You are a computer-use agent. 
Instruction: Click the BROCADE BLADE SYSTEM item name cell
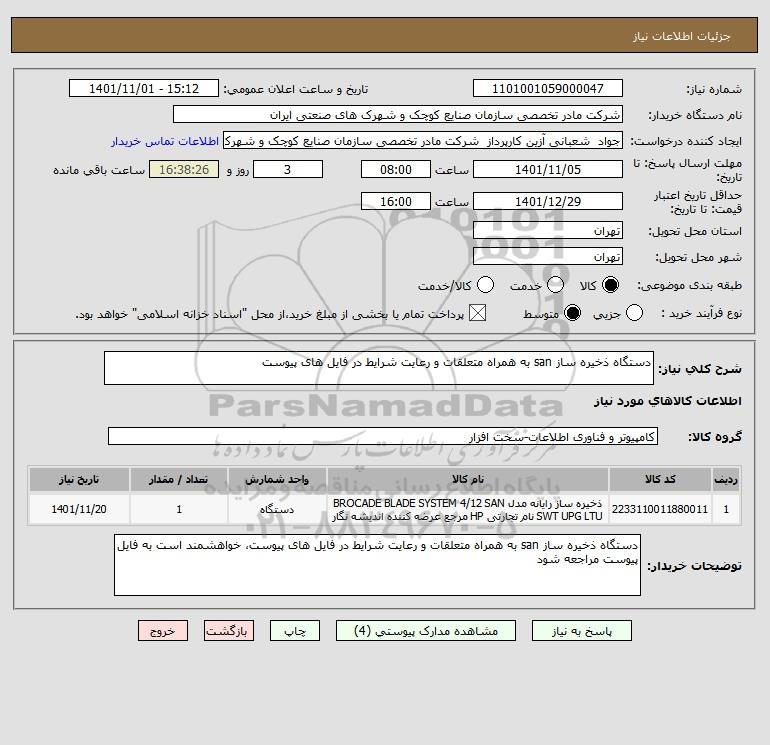point(468,509)
